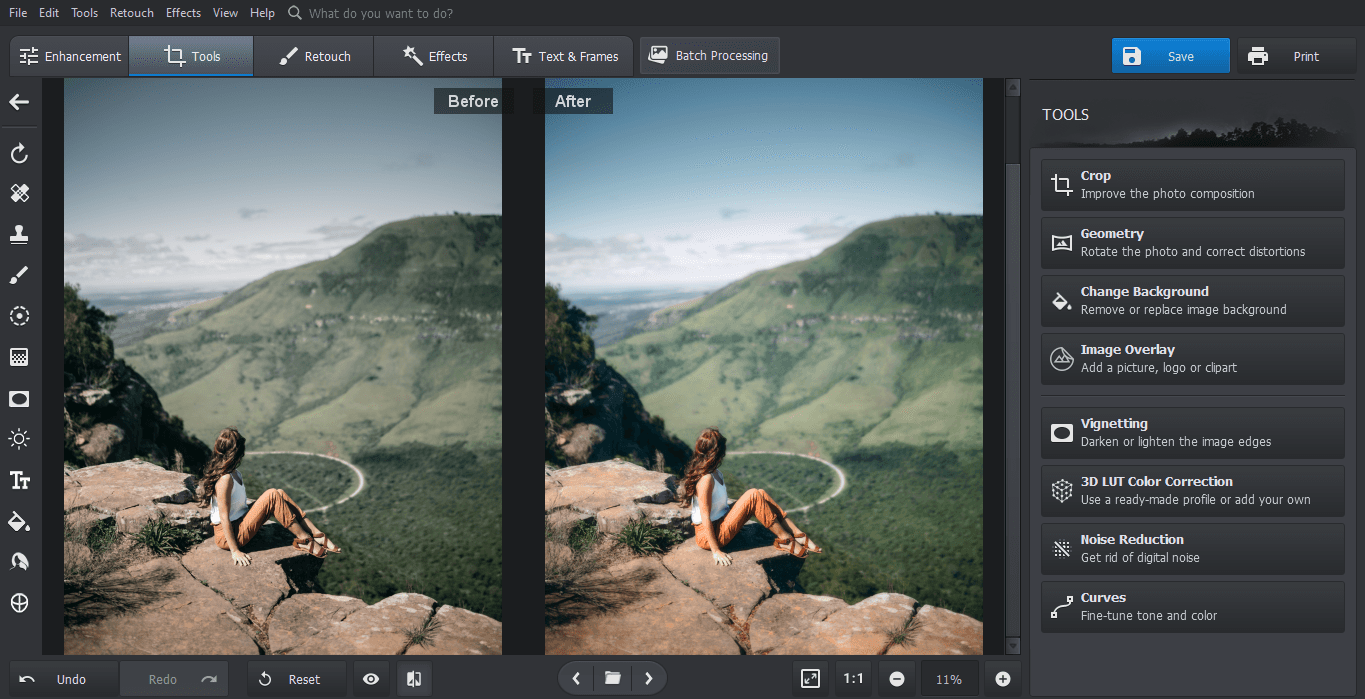
Task: Switch to the Tools tab
Action: coord(191,56)
